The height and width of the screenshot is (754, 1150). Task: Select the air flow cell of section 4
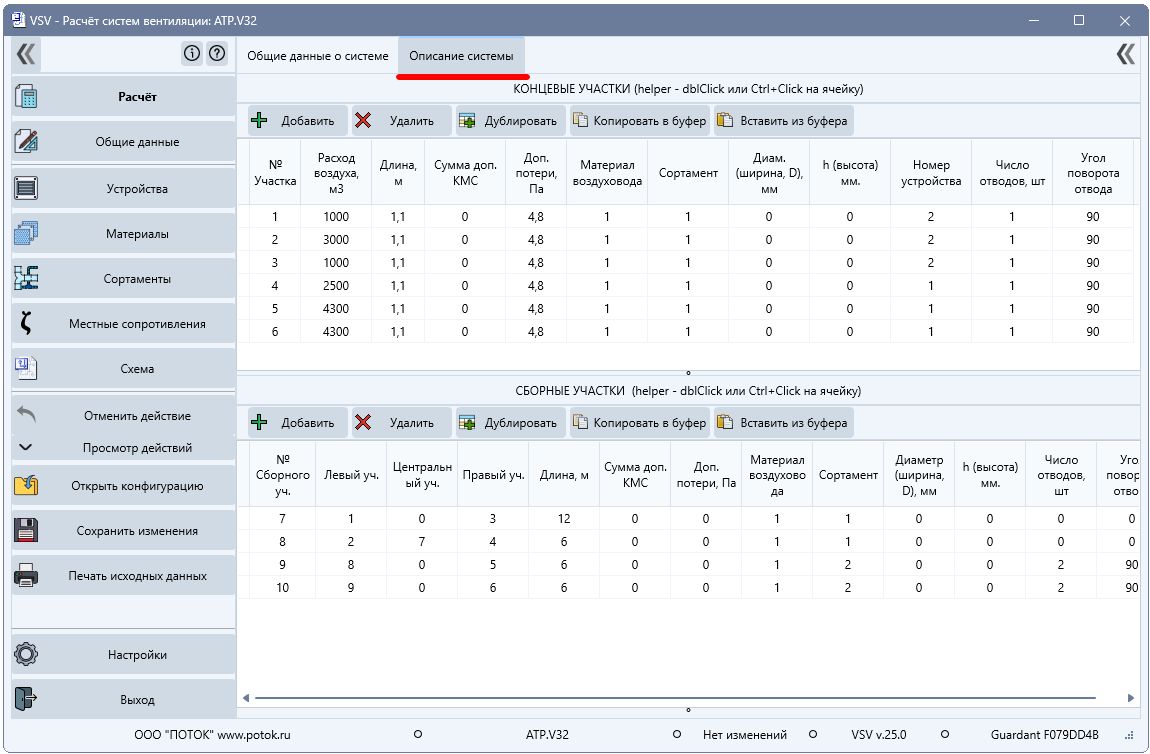pos(336,285)
